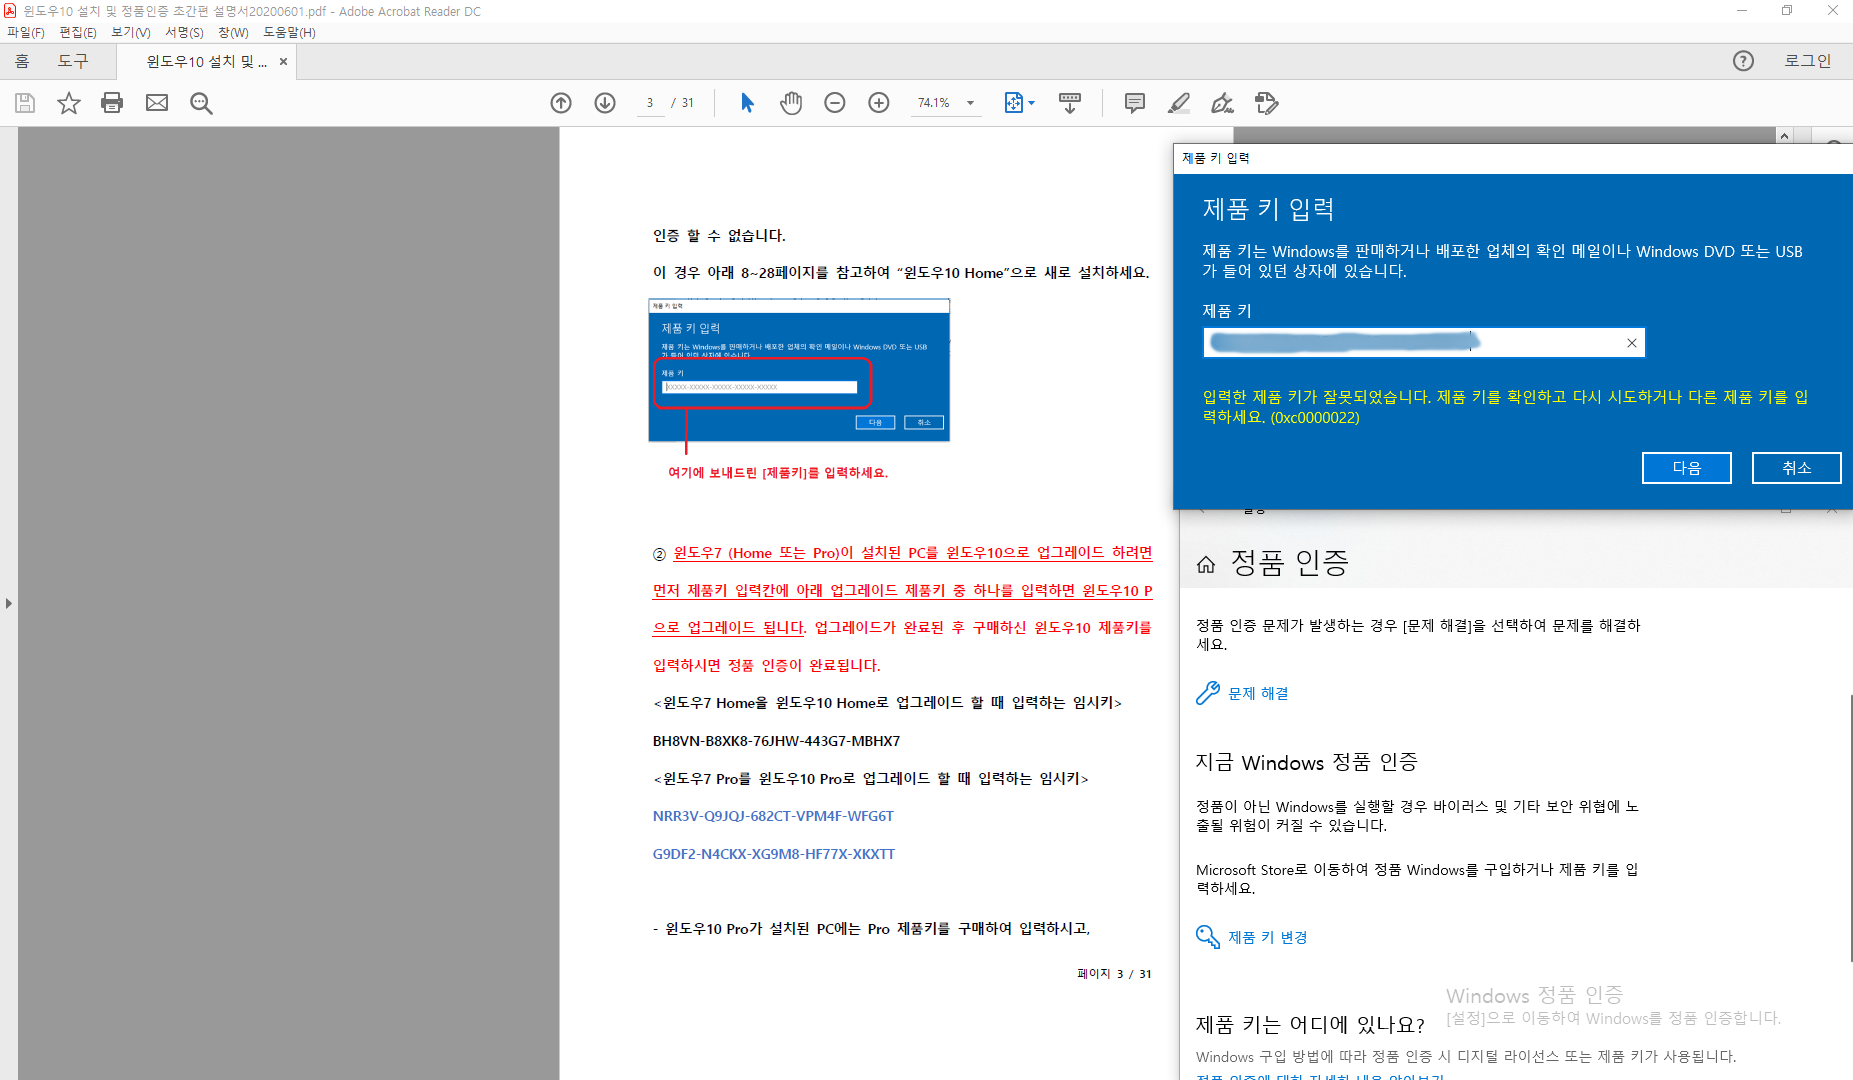
Task: Click the page number input box
Action: (x=650, y=103)
